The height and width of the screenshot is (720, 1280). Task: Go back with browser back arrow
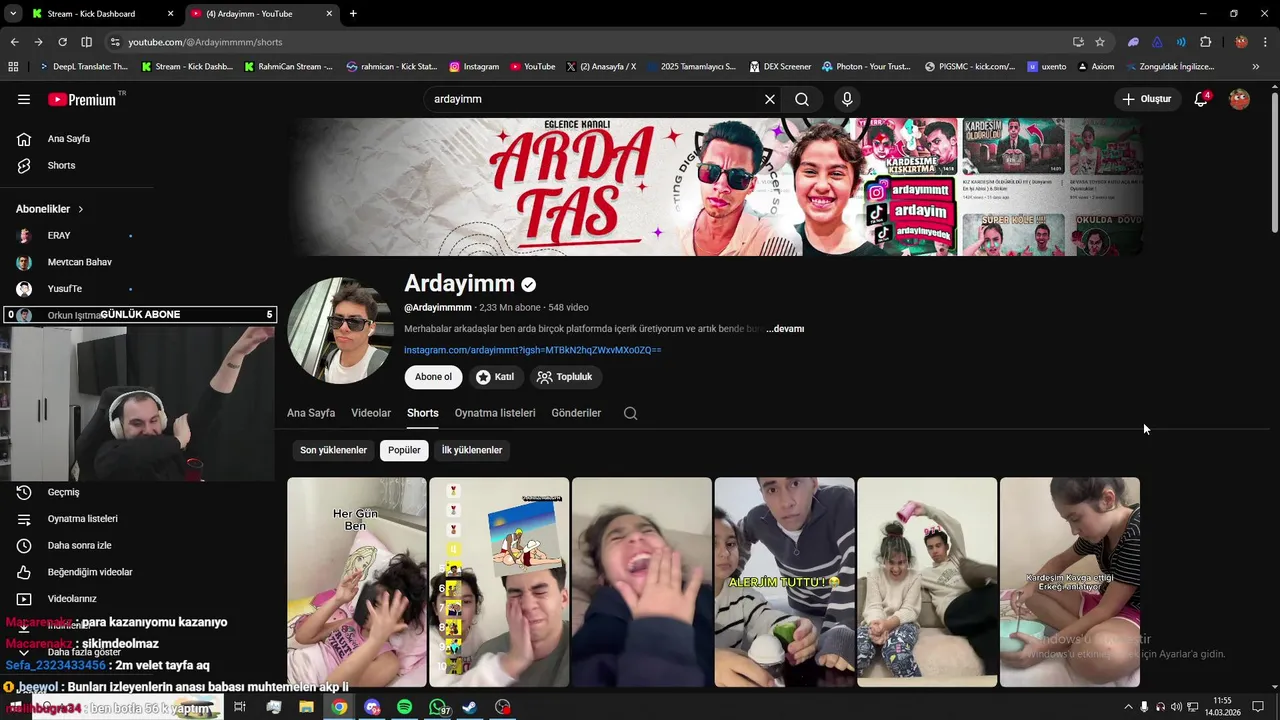pos(14,42)
